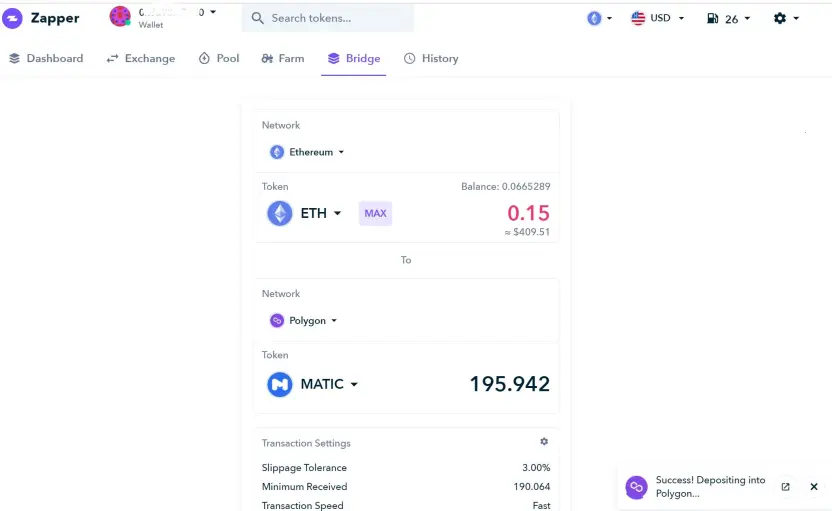Click the MATIC token logo icon
This screenshot has width=832, height=511.
point(280,384)
